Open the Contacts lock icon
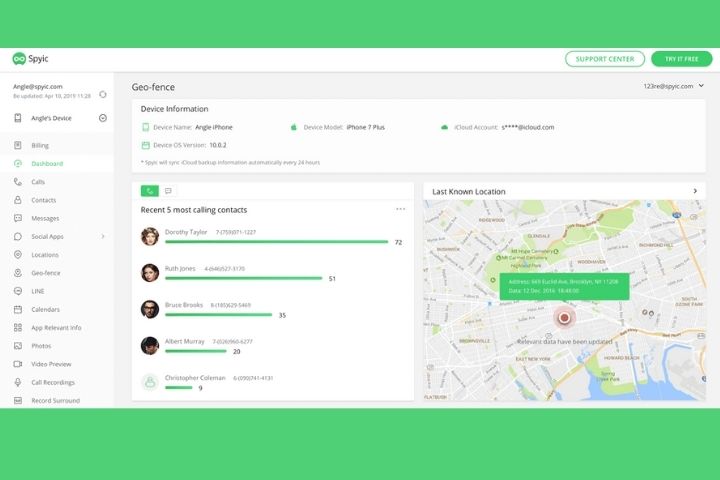This screenshot has width=720, height=480. pyautogui.click(x=17, y=200)
